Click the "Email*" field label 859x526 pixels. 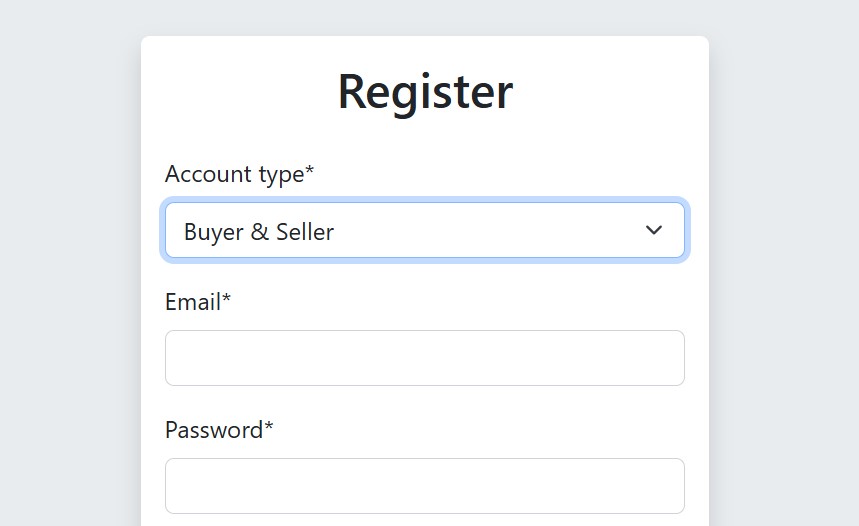tap(198, 302)
